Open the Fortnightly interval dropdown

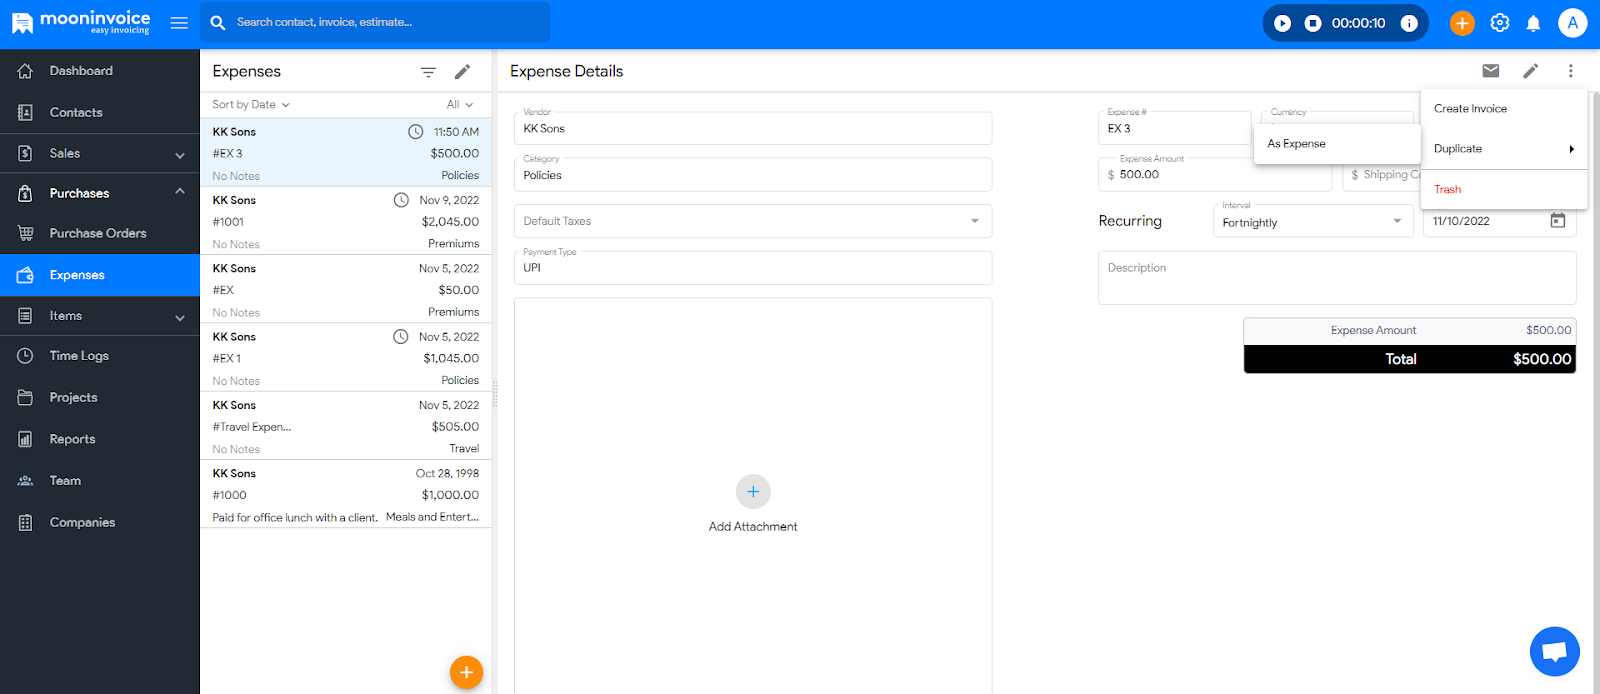(1311, 222)
